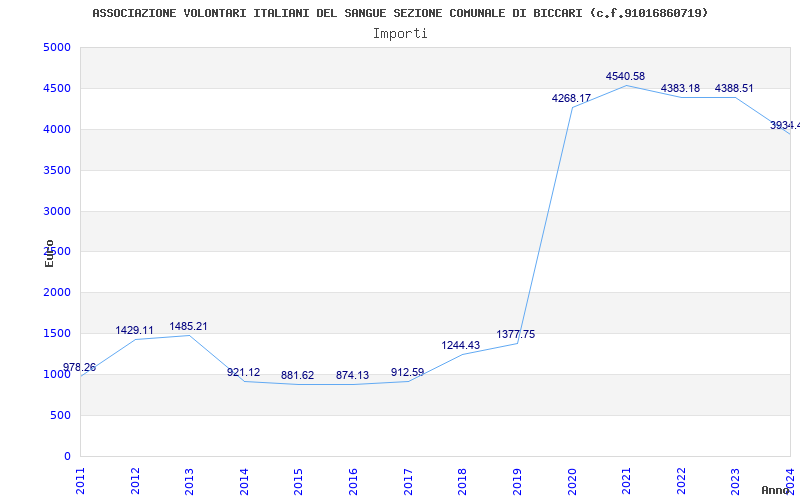Select the 4388.51 value label
Screen dimensions: 800x500
[735, 89]
